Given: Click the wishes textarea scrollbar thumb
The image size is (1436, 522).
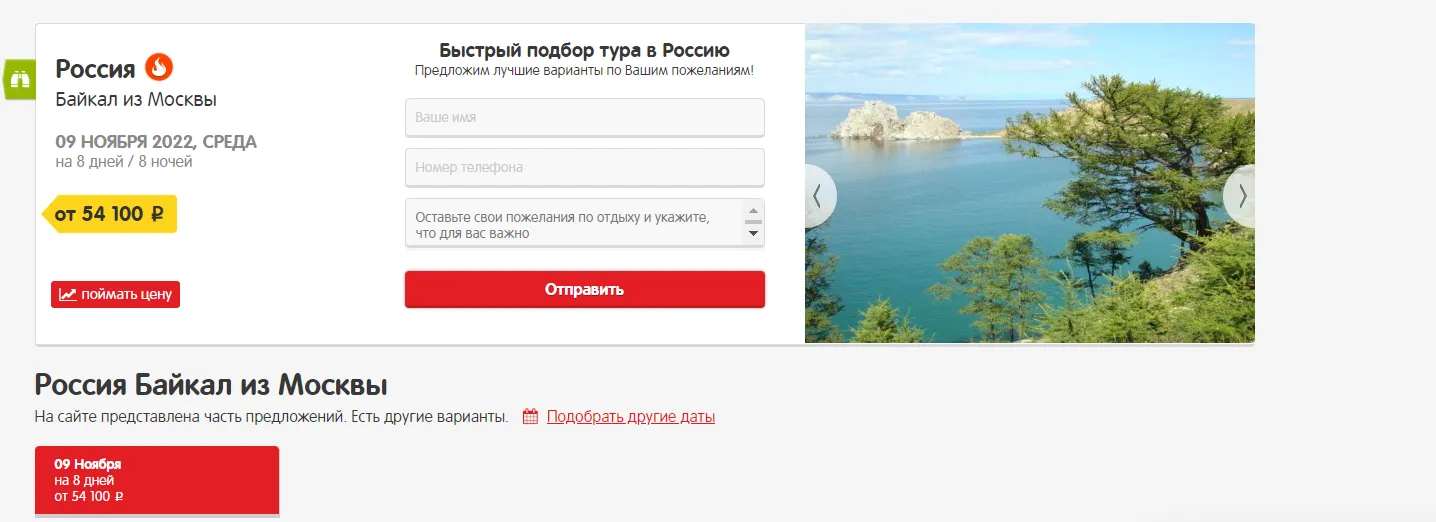Looking at the screenshot, I should pyautogui.click(x=753, y=222).
